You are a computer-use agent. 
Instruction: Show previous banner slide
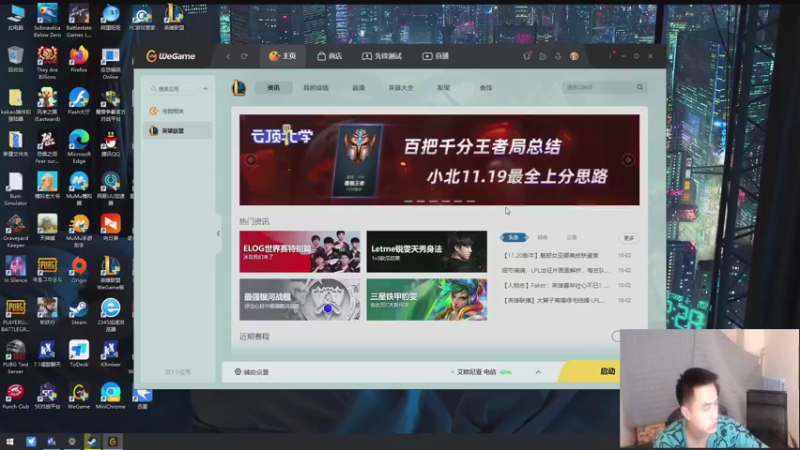pos(251,160)
